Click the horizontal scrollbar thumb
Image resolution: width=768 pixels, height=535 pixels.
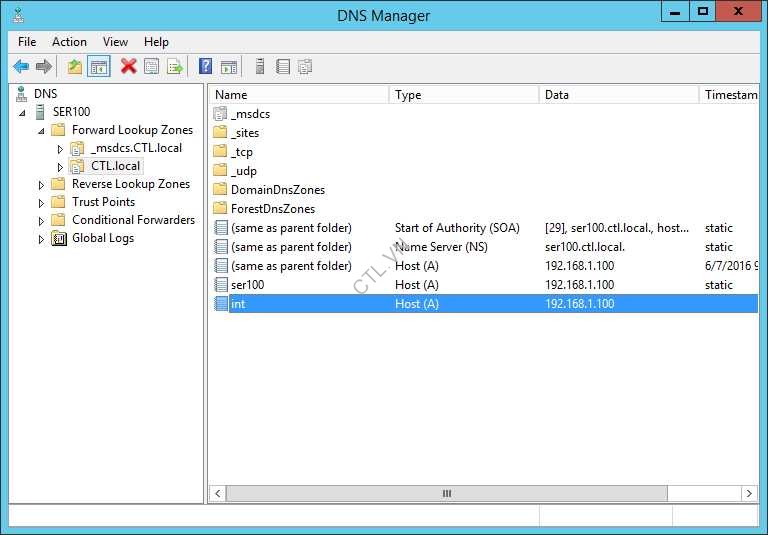pos(446,493)
